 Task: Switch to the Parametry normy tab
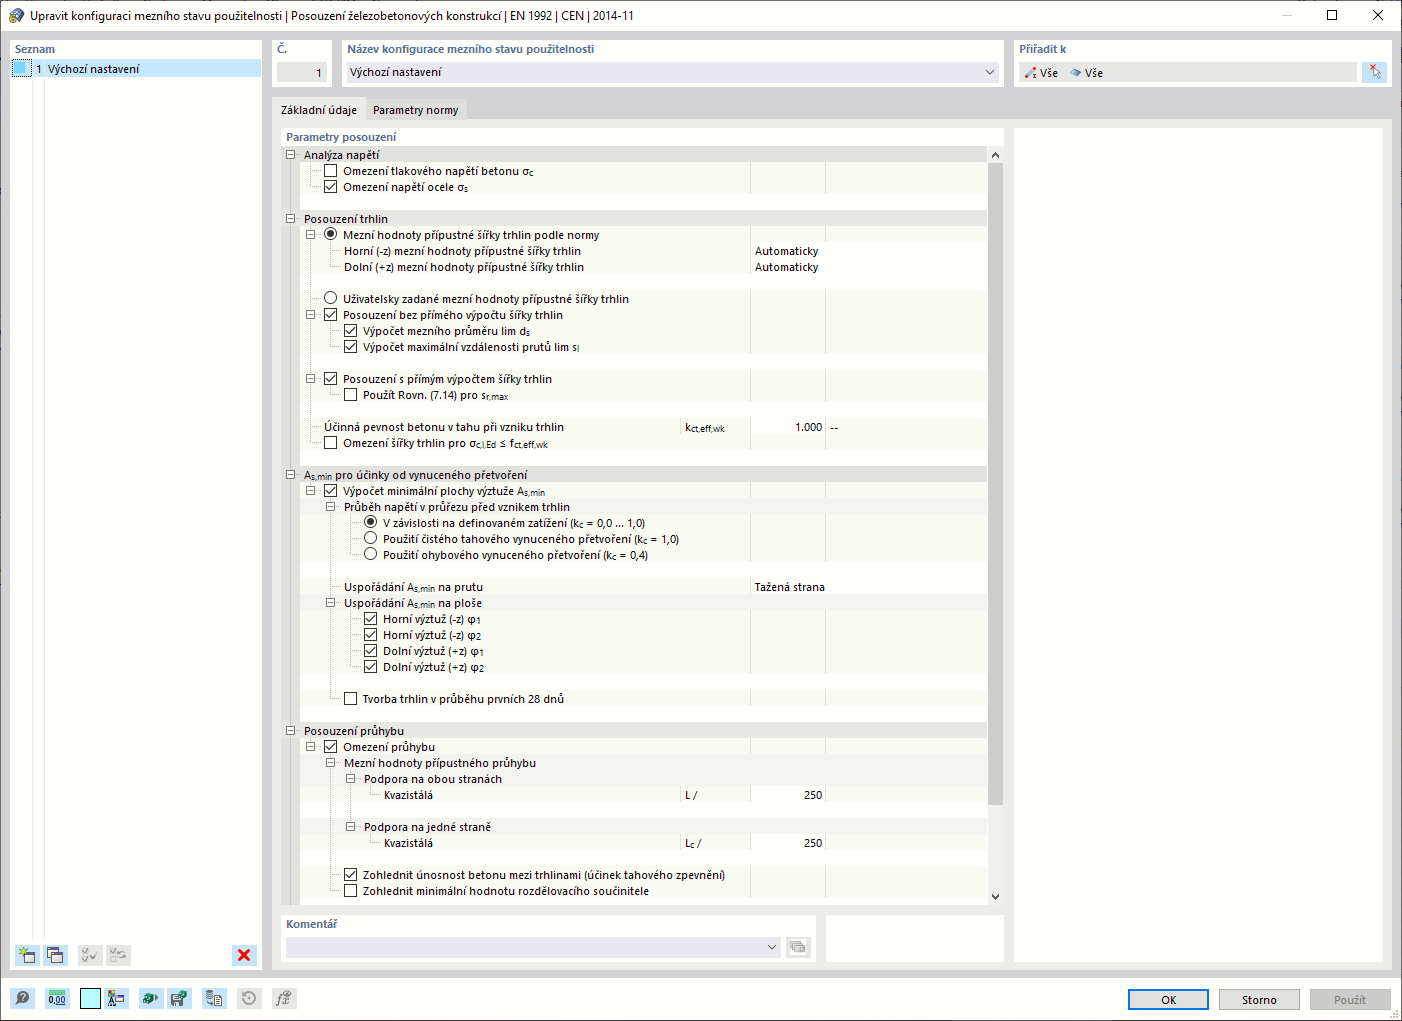[x=416, y=110]
